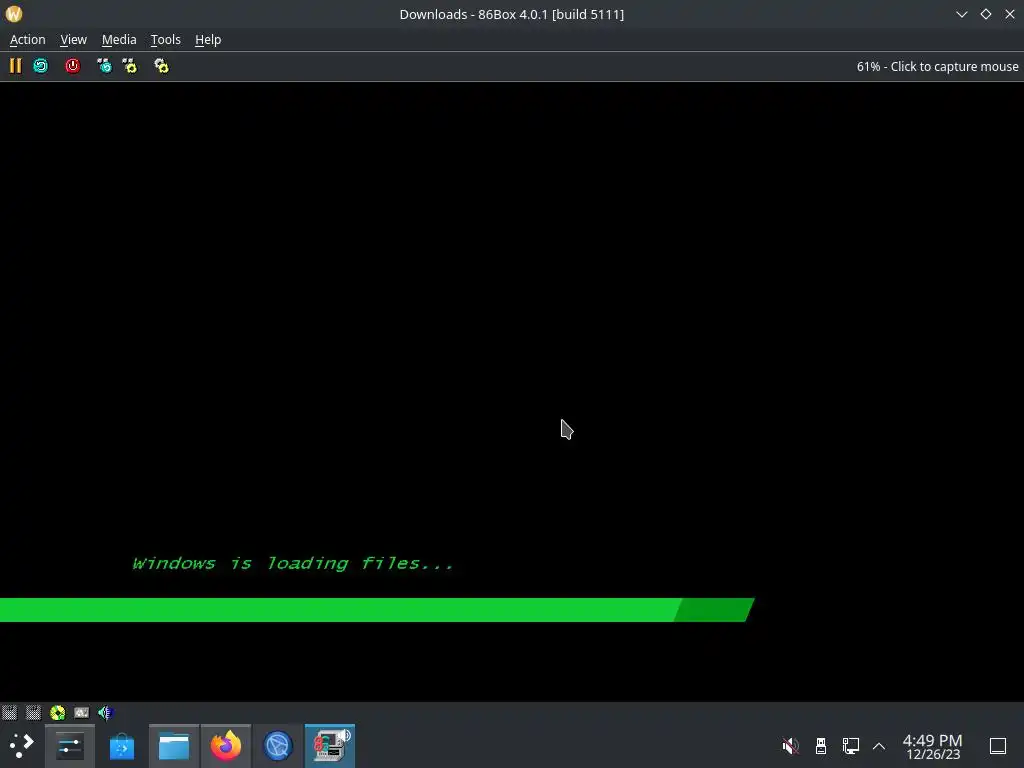Screen dimensions: 1024x768
Task: Click the emulated screen's green loading progress bar
Action: [x=377, y=610]
